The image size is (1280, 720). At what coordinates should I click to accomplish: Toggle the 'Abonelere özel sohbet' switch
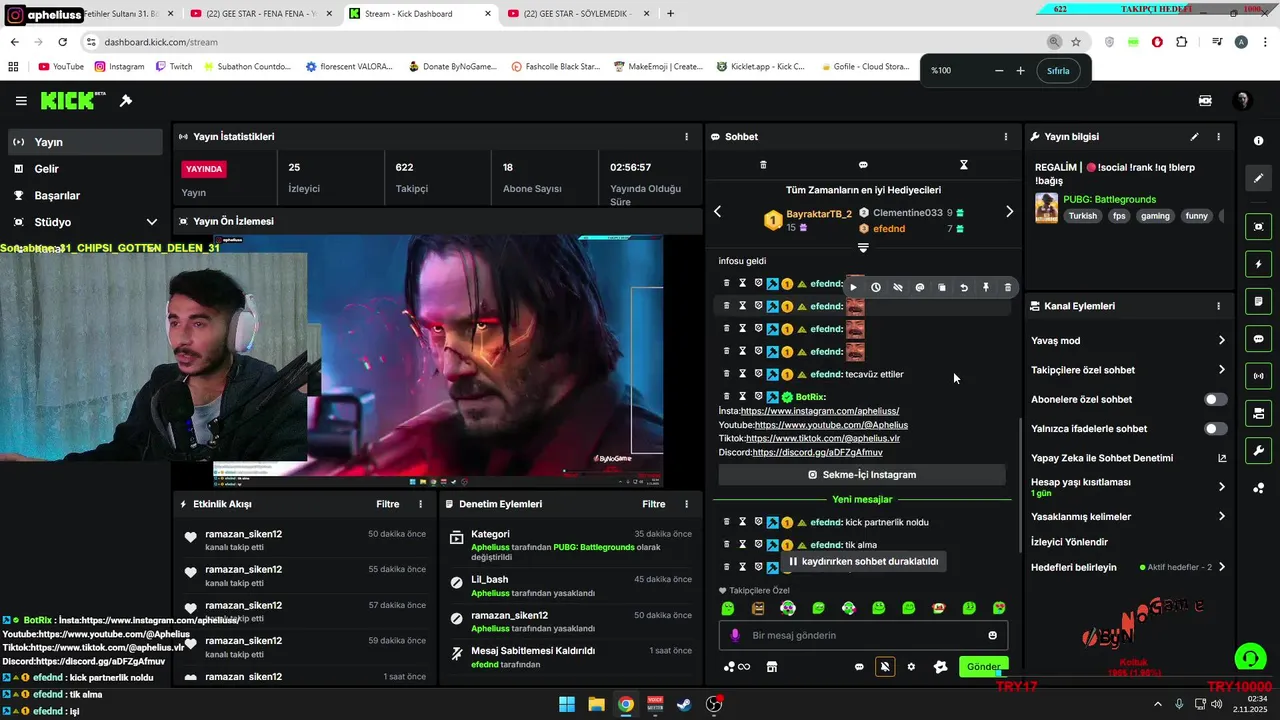[1215, 399]
